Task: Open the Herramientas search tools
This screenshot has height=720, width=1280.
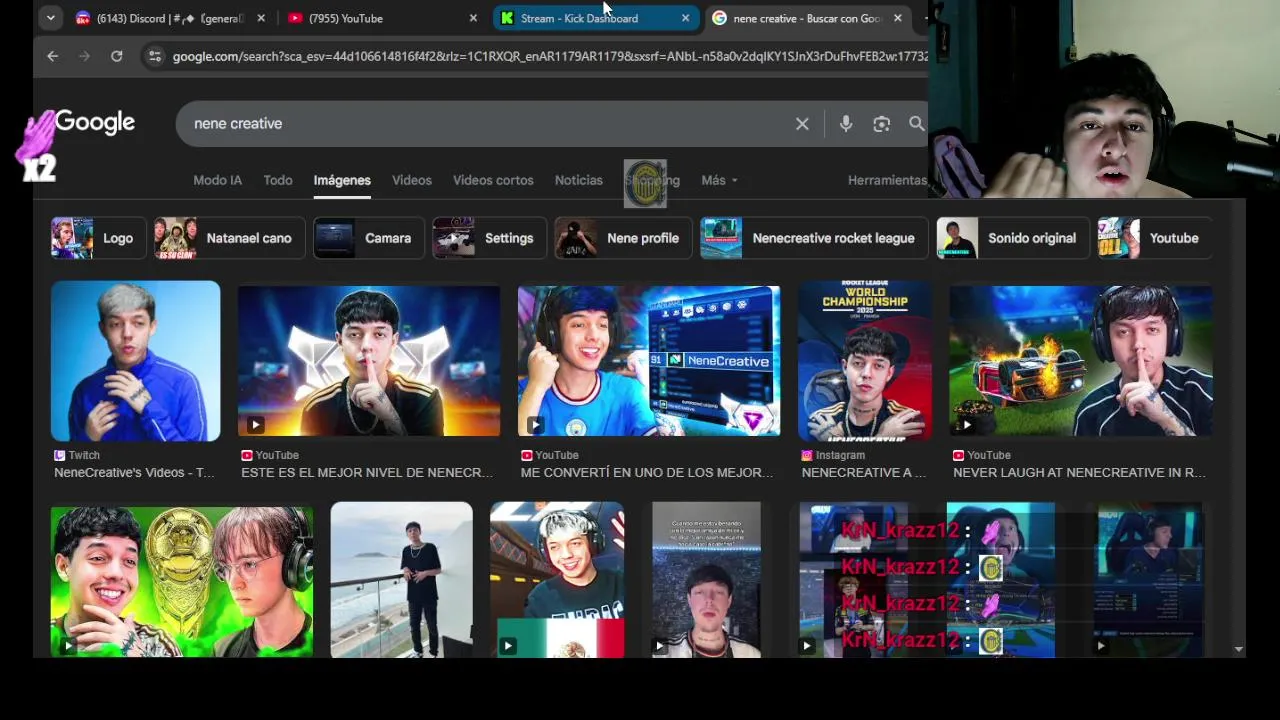Action: tap(887, 180)
